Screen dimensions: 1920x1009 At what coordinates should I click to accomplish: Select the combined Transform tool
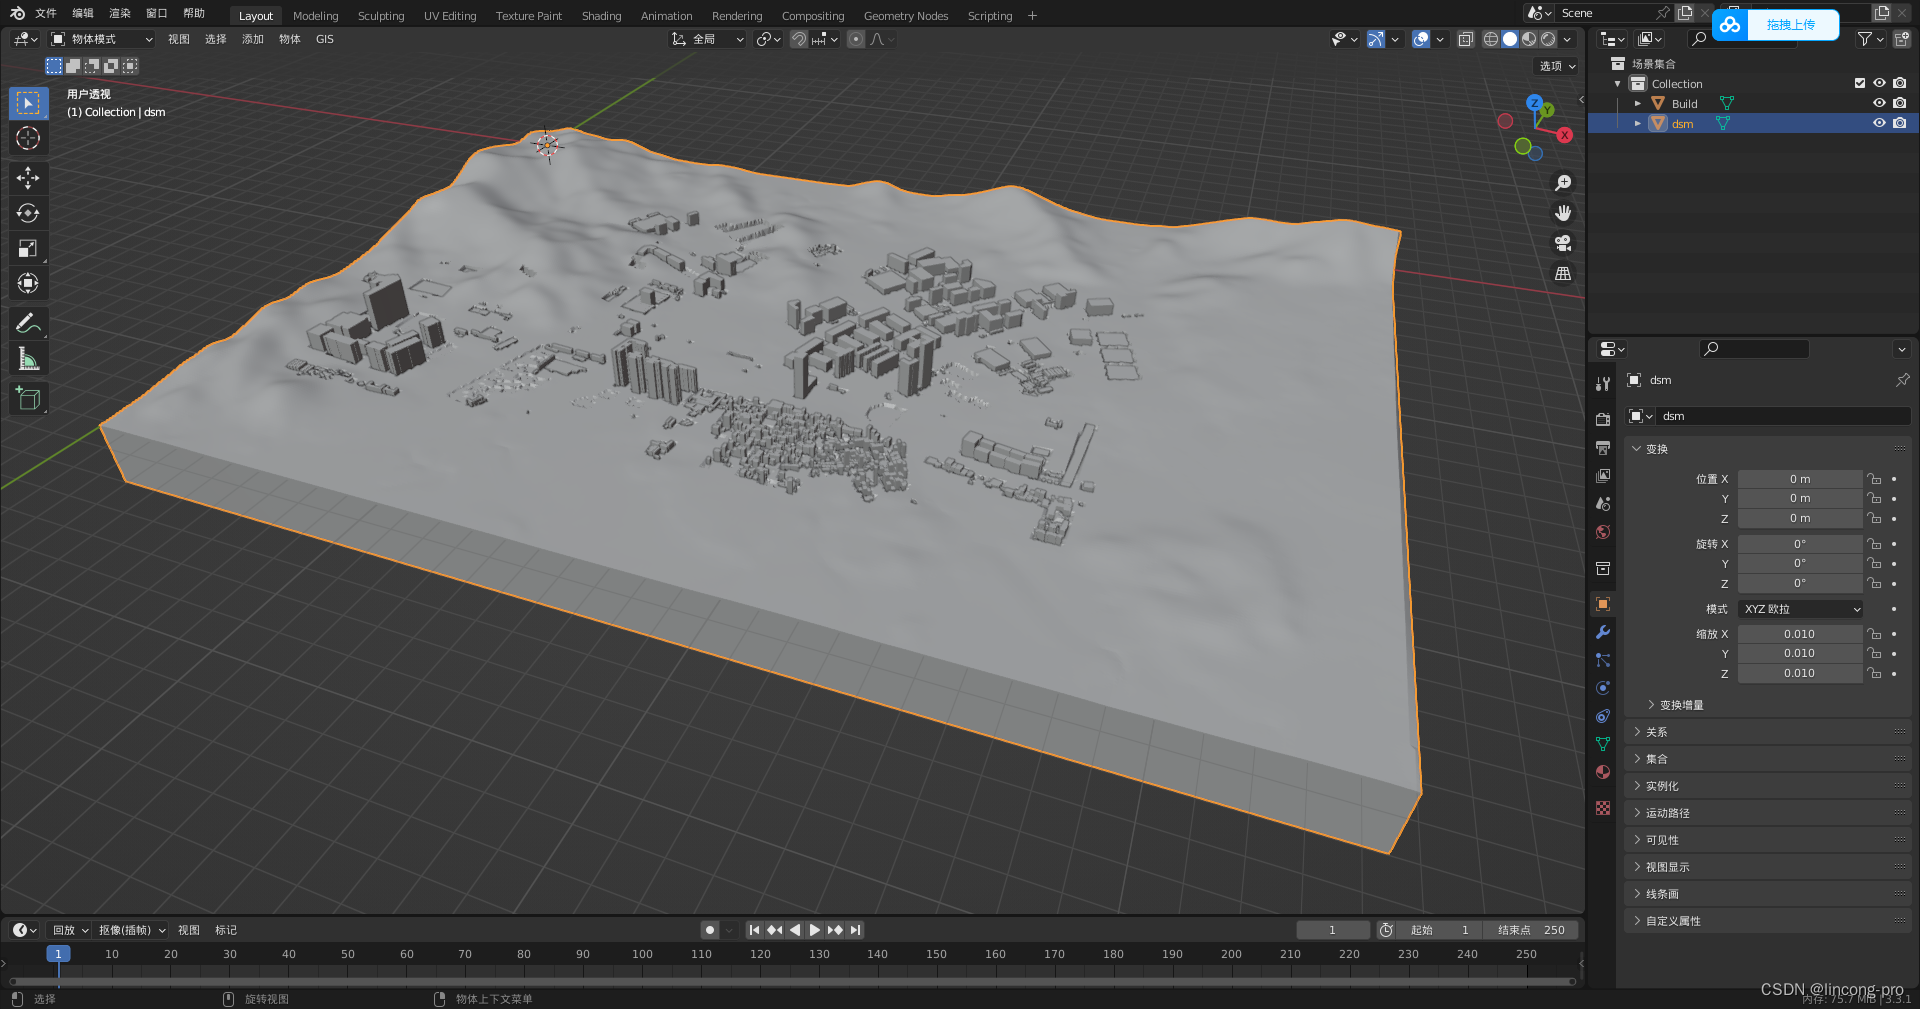28,283
